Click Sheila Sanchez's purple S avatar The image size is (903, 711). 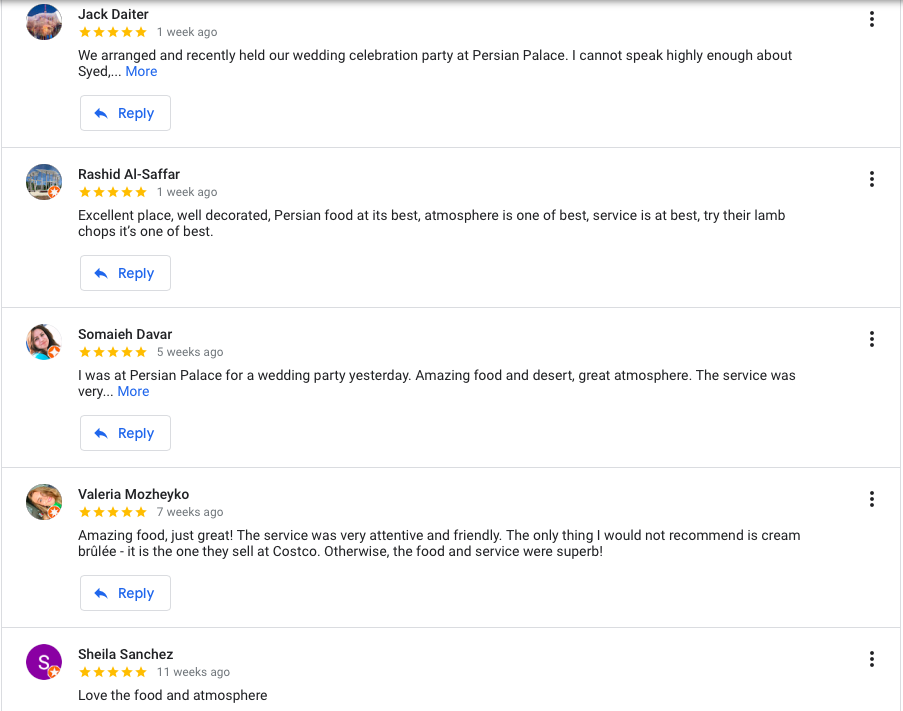tap(44, 662)
